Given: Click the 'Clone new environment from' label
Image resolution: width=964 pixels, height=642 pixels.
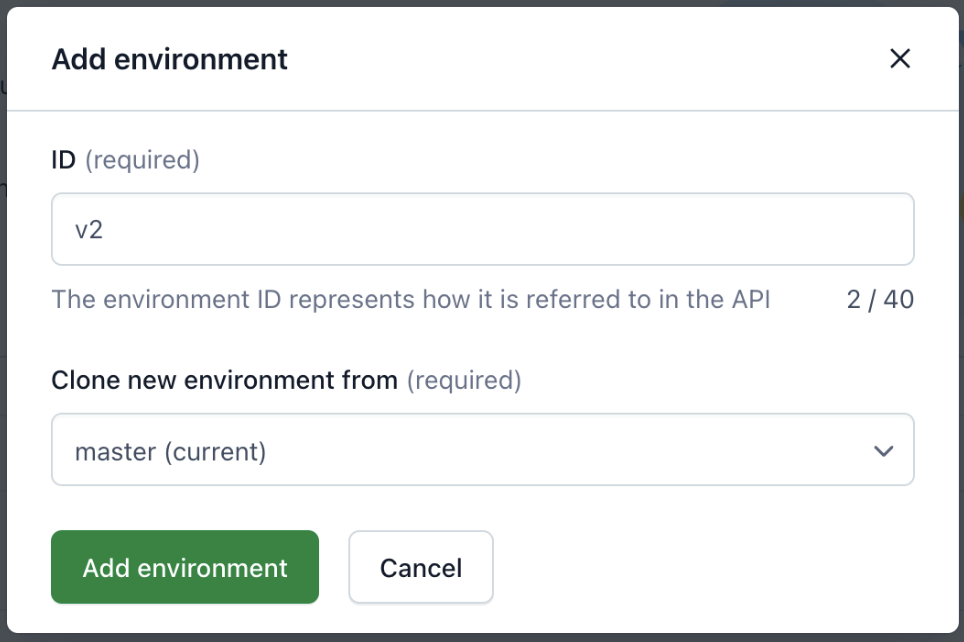Looking at the screenshot, I should click(224, 380).
